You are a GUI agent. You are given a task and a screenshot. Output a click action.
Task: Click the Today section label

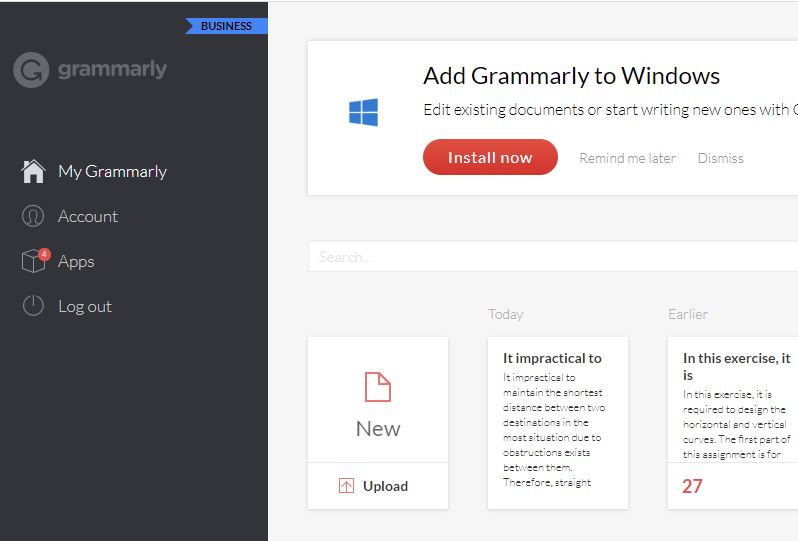505,314
